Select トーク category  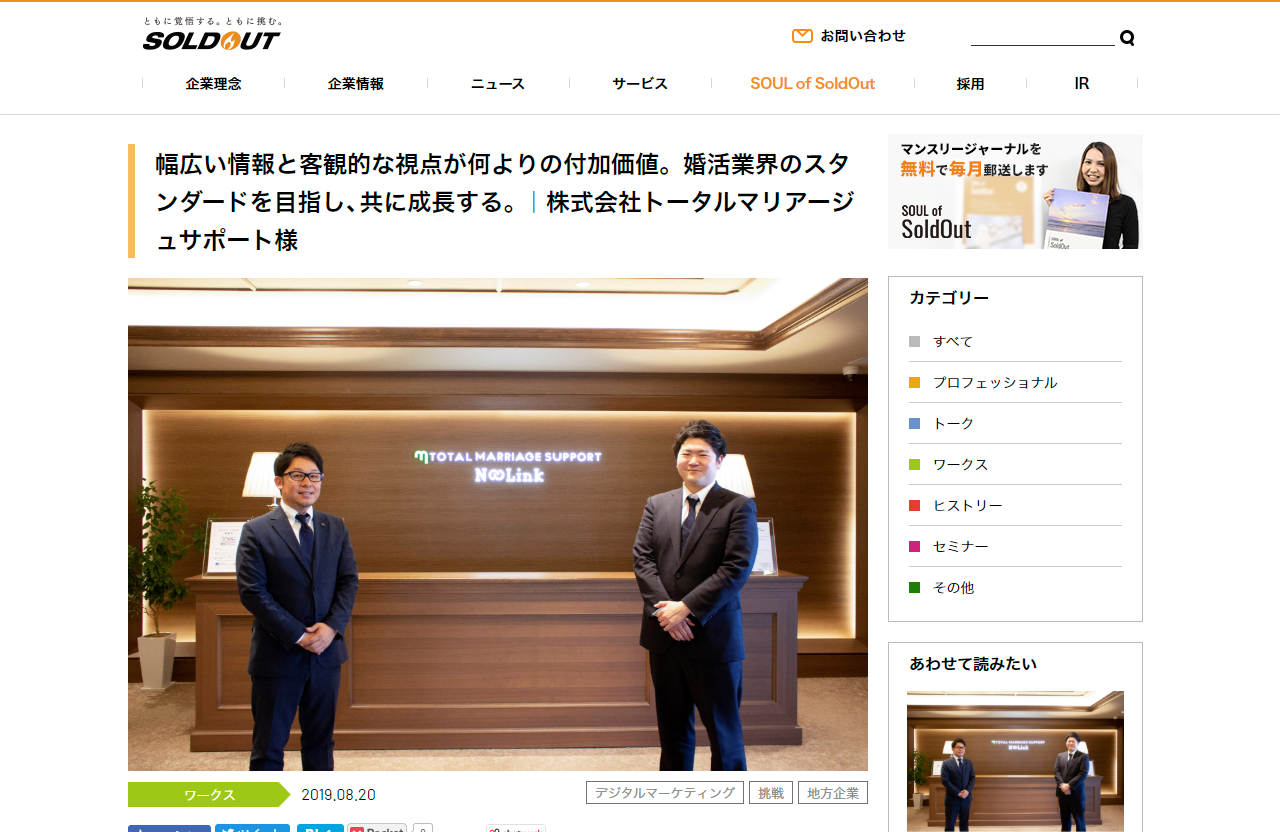953,423
